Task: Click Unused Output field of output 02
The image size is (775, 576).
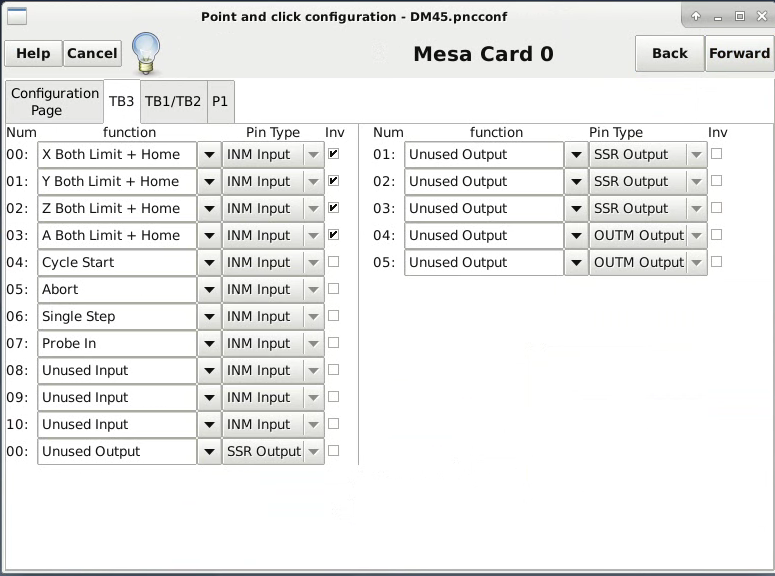Action: (484, 181)
